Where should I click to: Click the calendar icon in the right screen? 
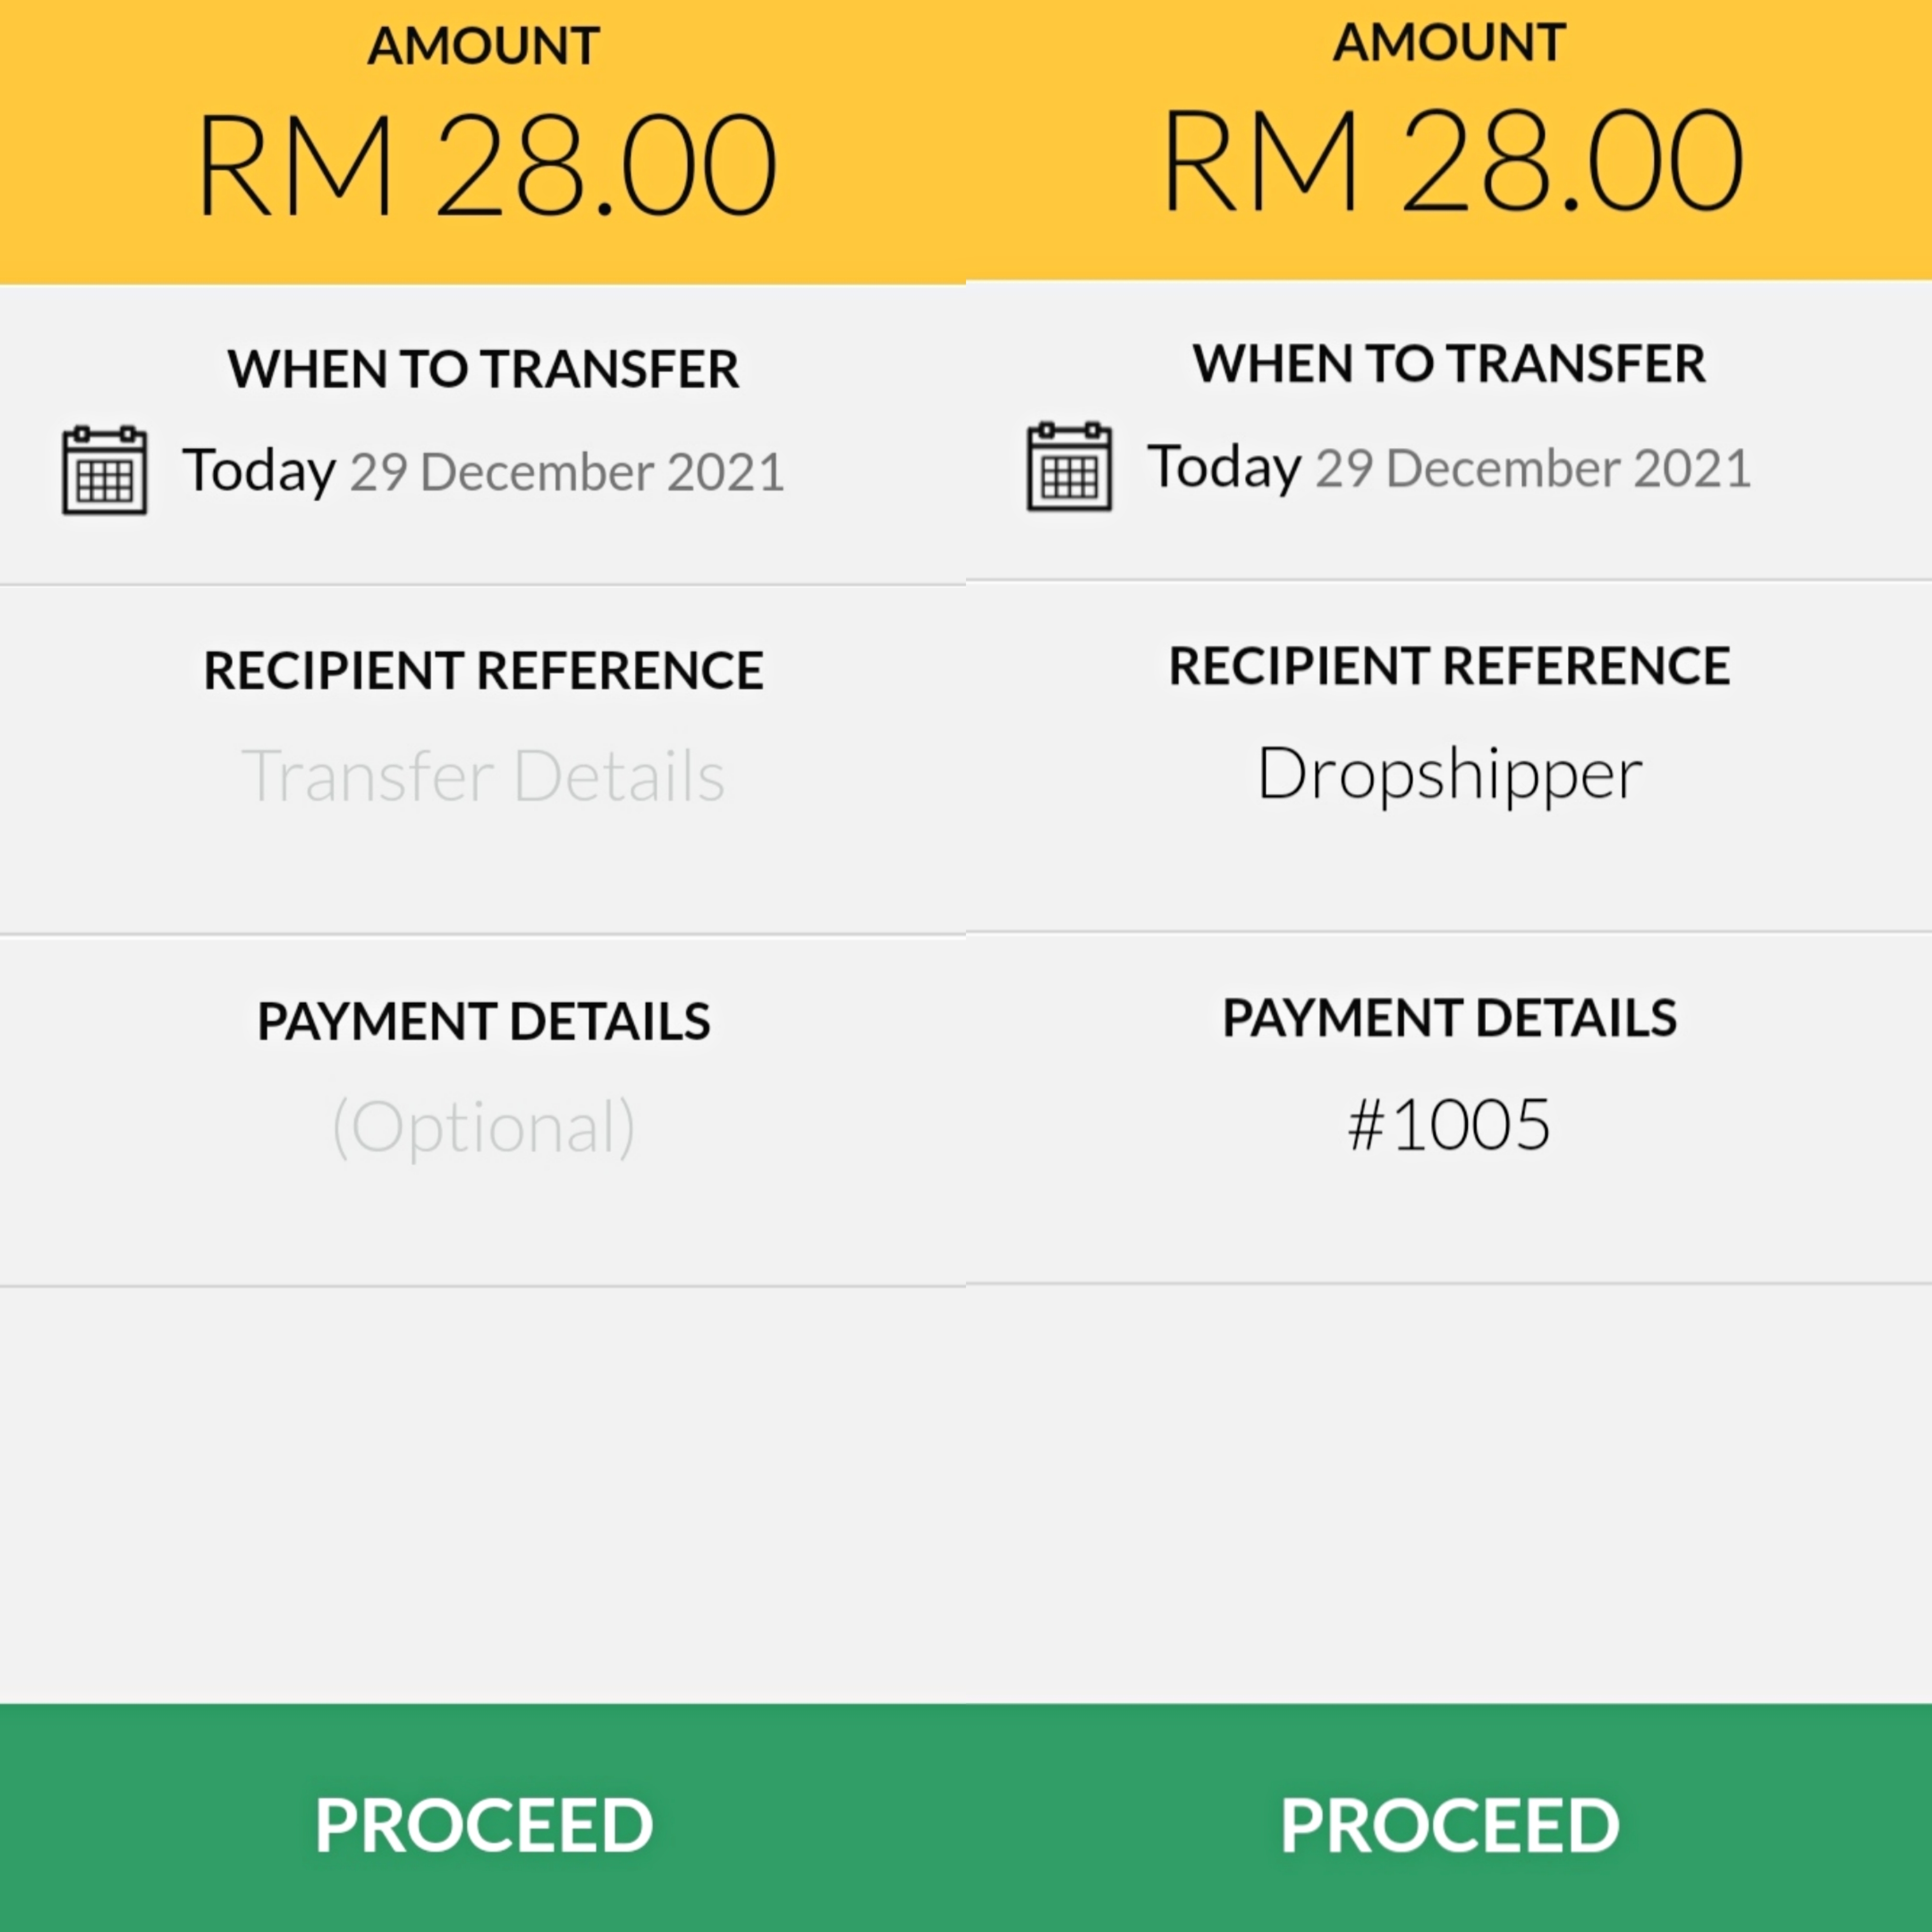pos(1069,466)
